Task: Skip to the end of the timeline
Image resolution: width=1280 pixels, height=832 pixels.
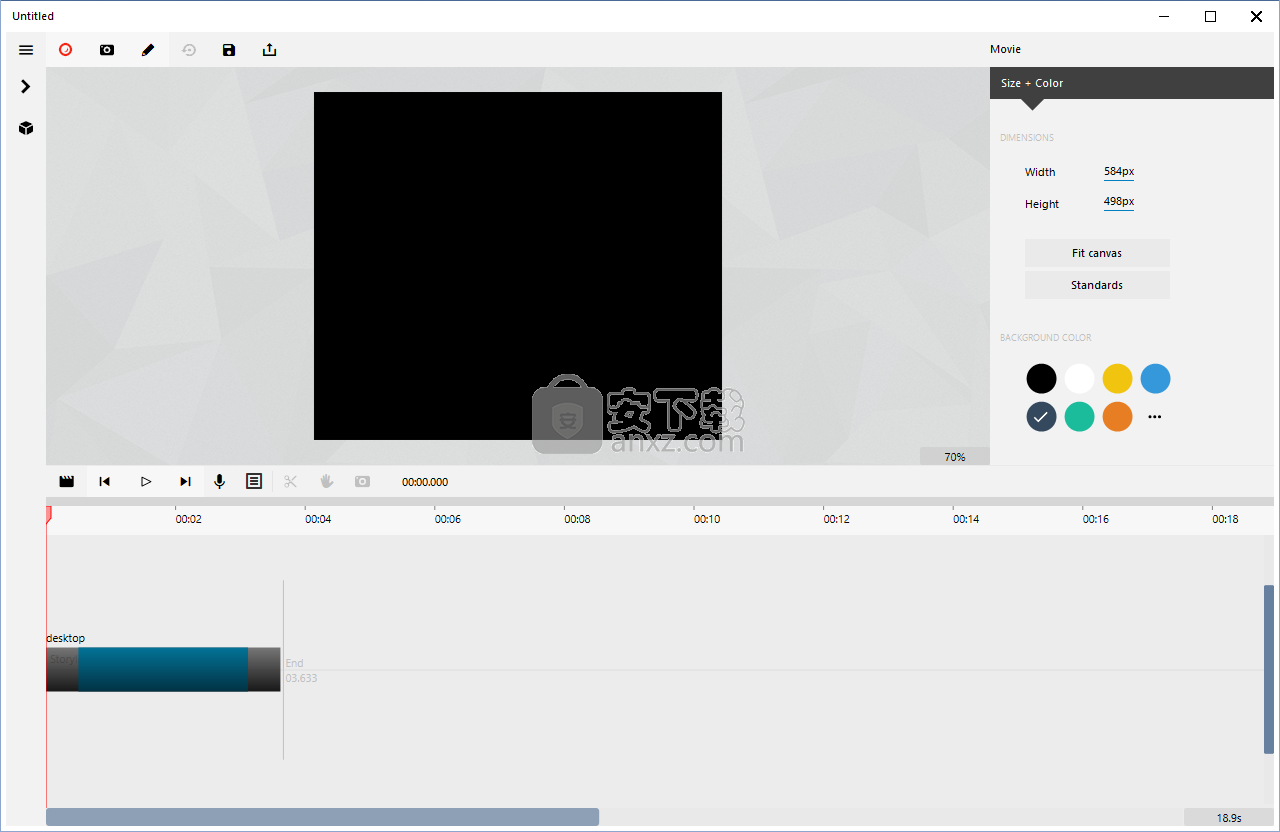Action: pyautogui.click(x=185, y=481)
